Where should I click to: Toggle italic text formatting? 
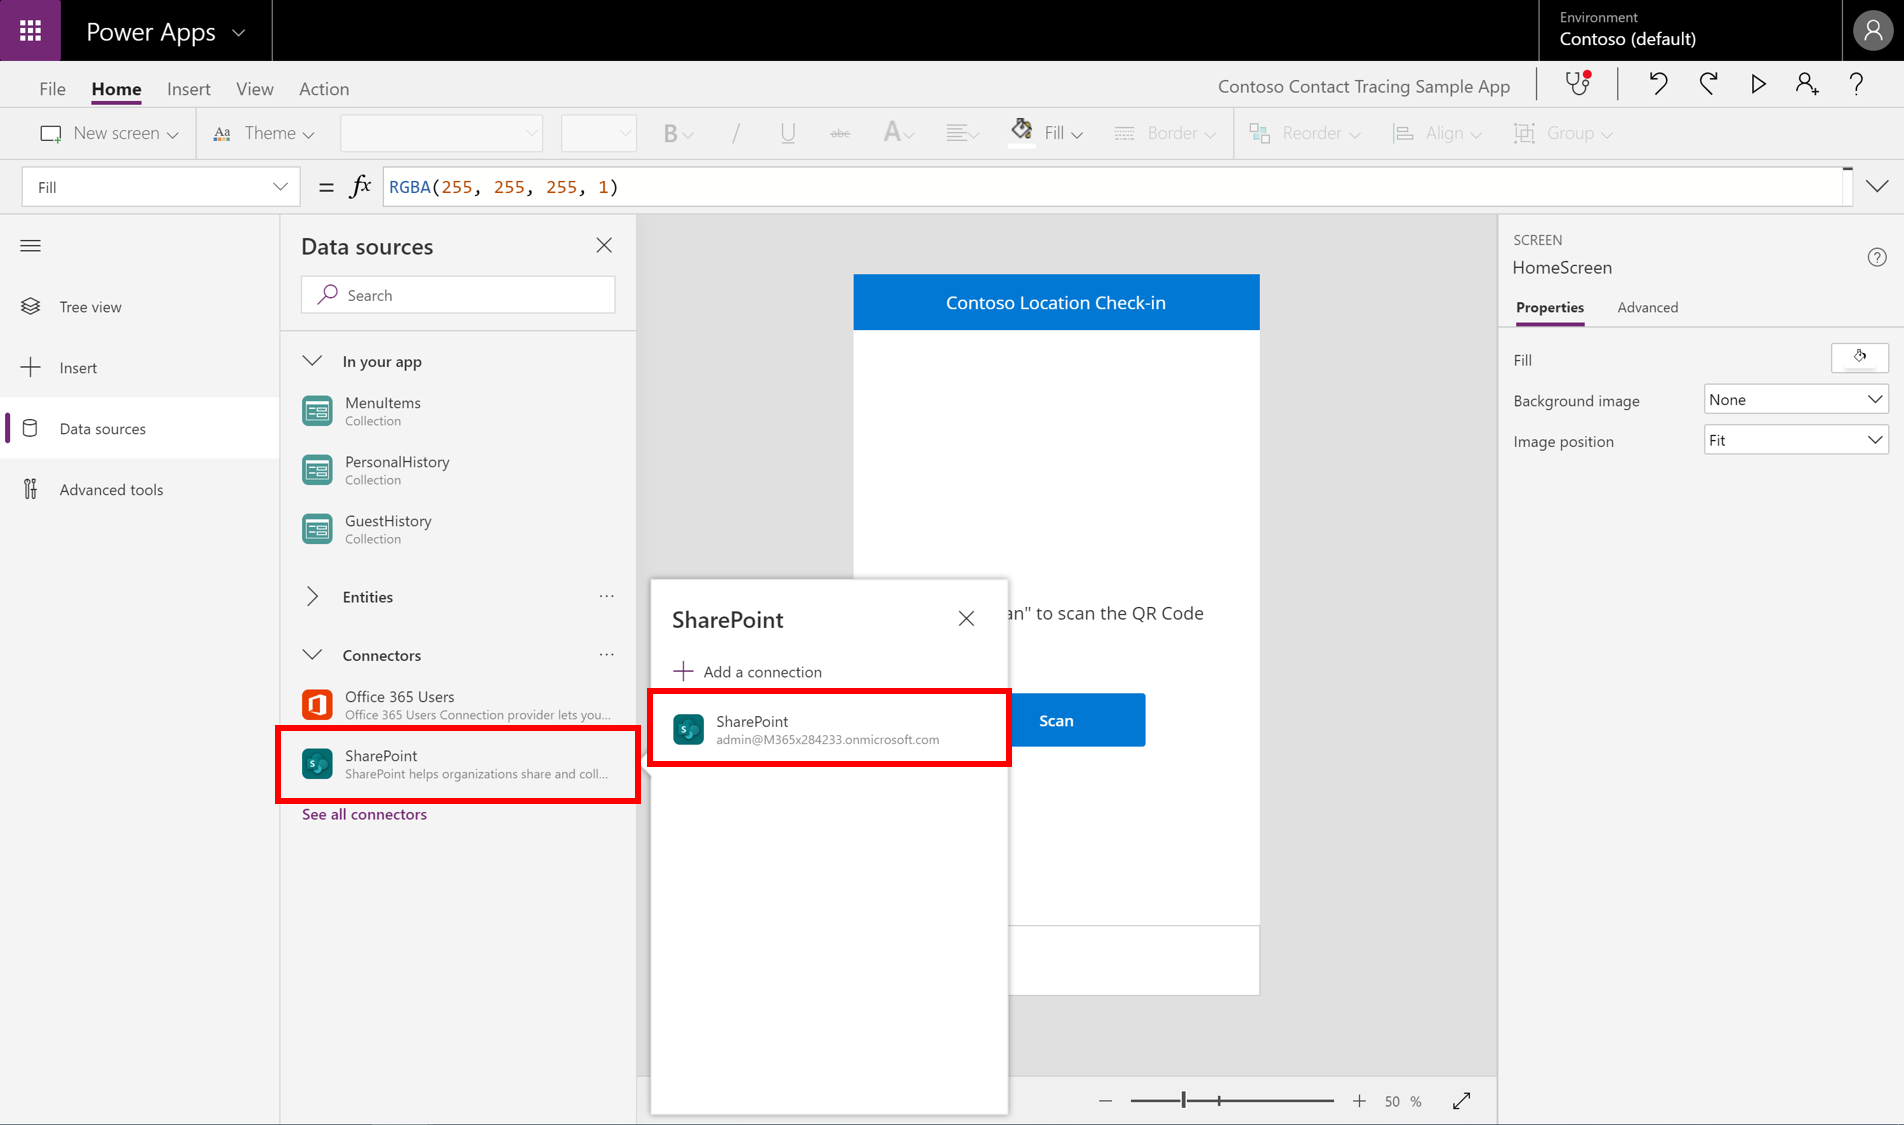tap(736, 133)
